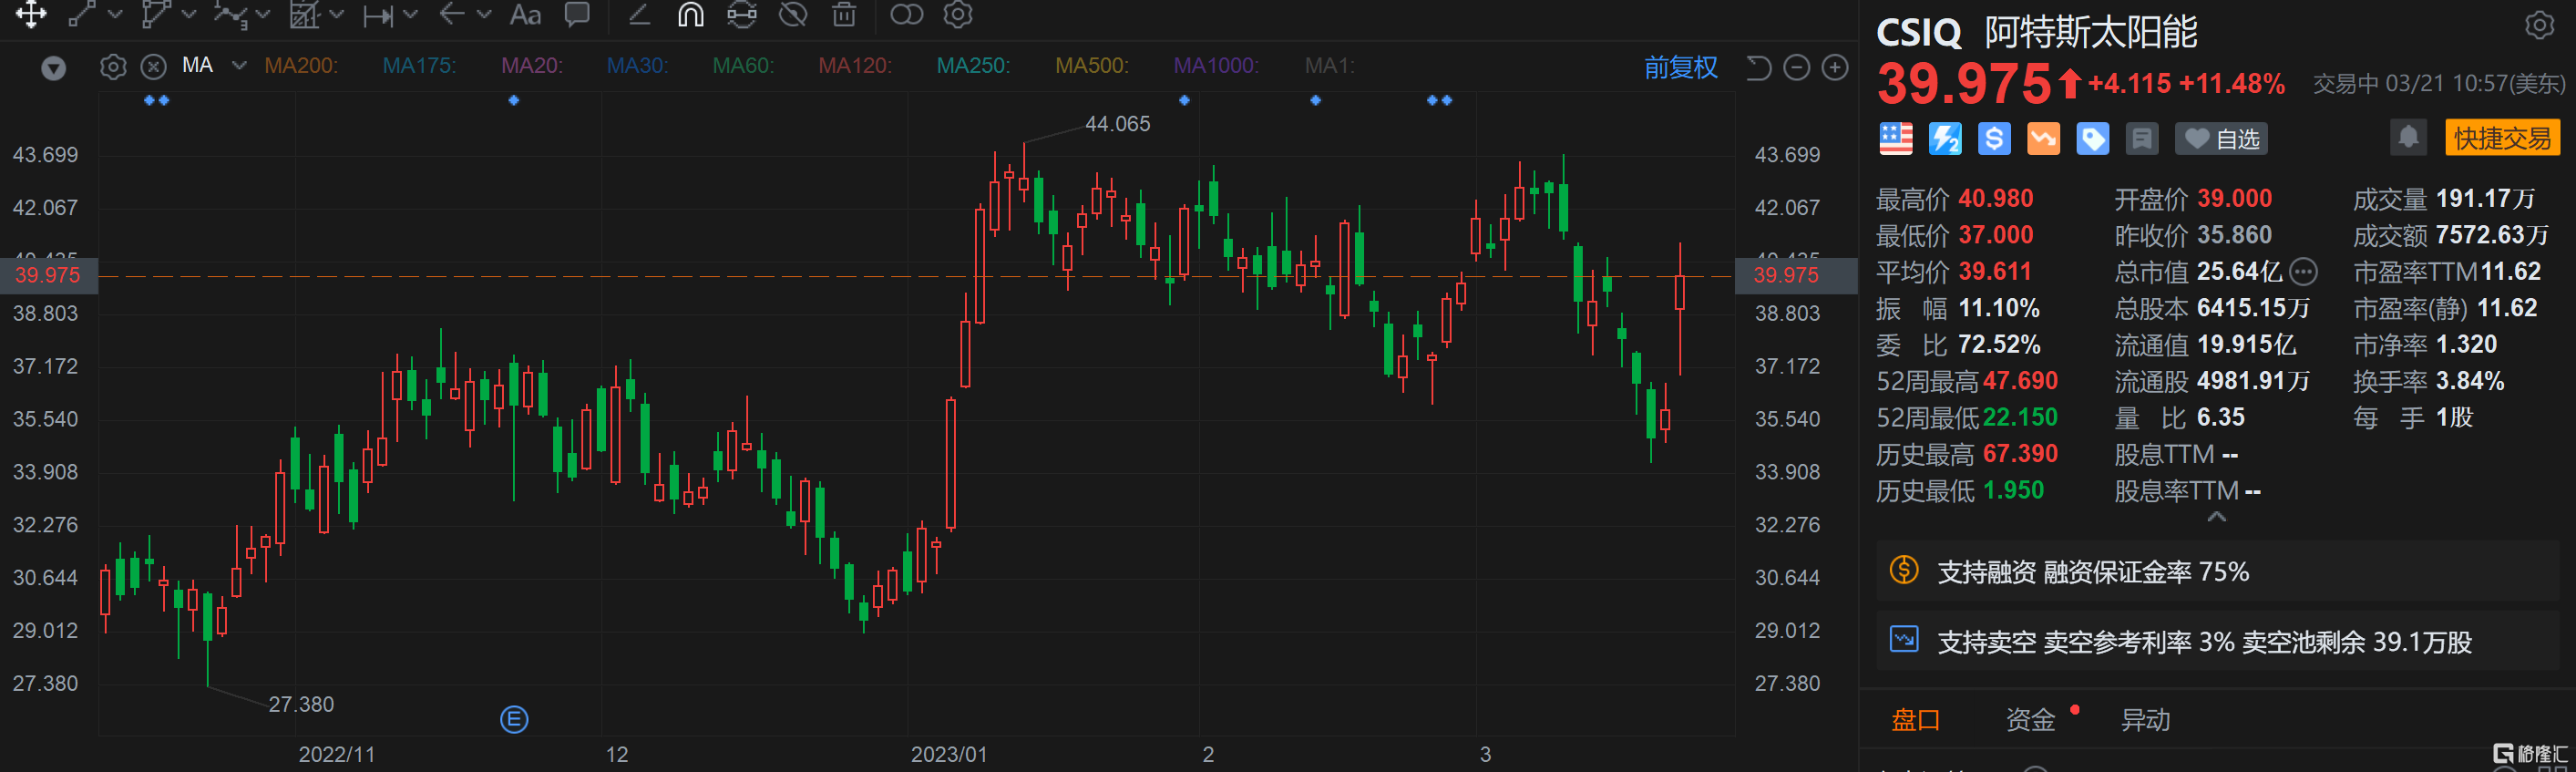Delete drawings with the trash icon
Screen dimensions: 2576x772
pyautogui.click(x=845, y=14)
